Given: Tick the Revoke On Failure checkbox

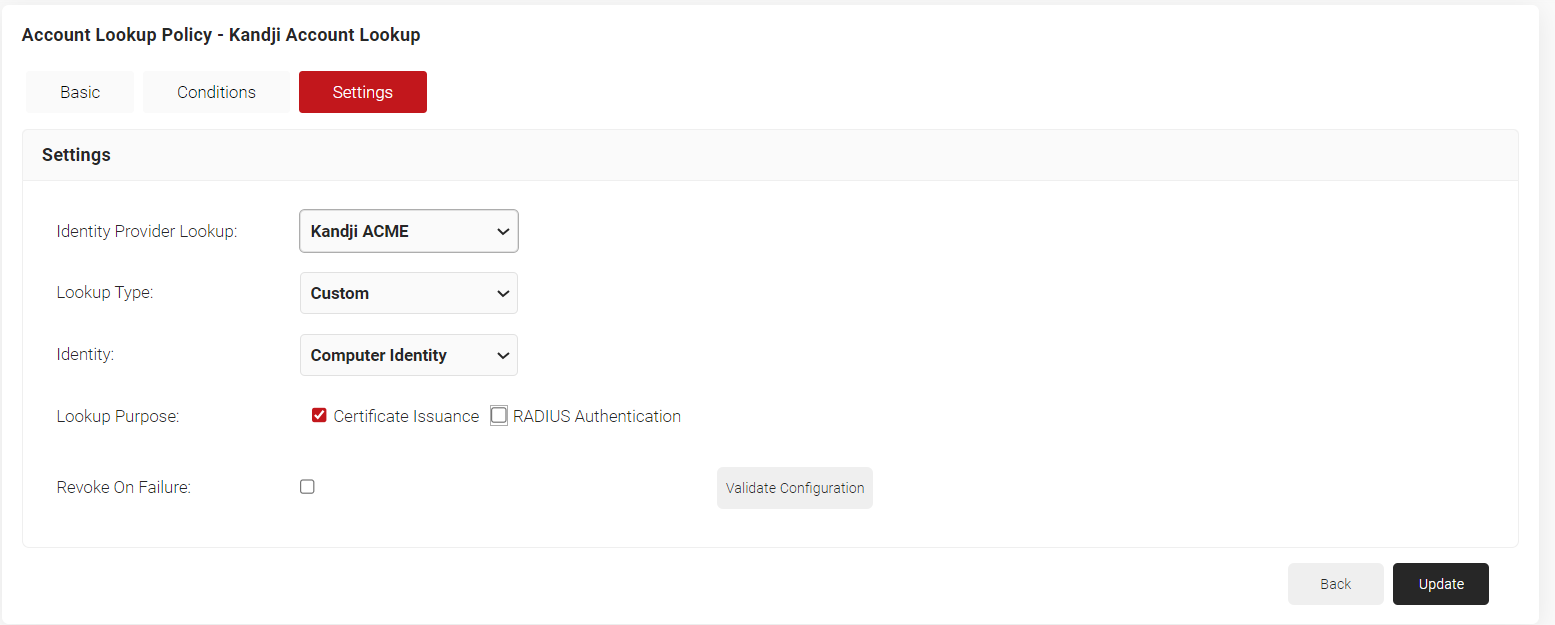Looking at the screenshot, I should coord(307,487).
